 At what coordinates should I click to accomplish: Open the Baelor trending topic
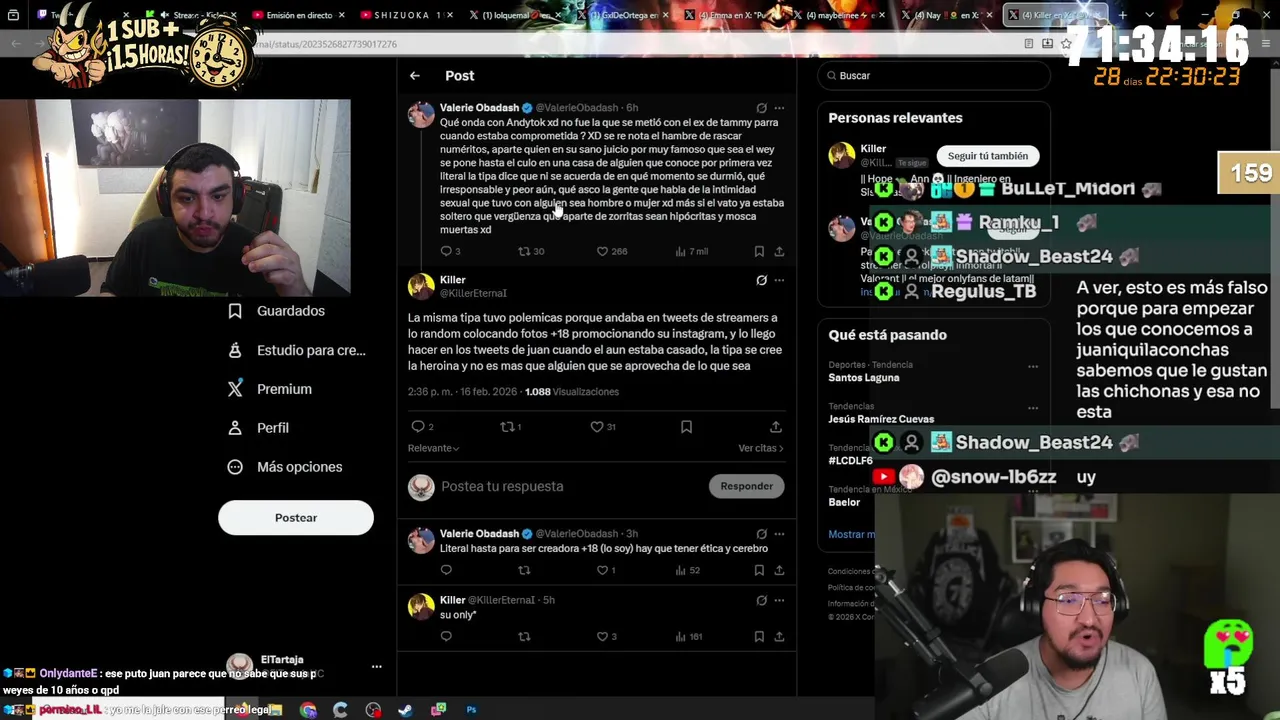(x=844, y=502)
